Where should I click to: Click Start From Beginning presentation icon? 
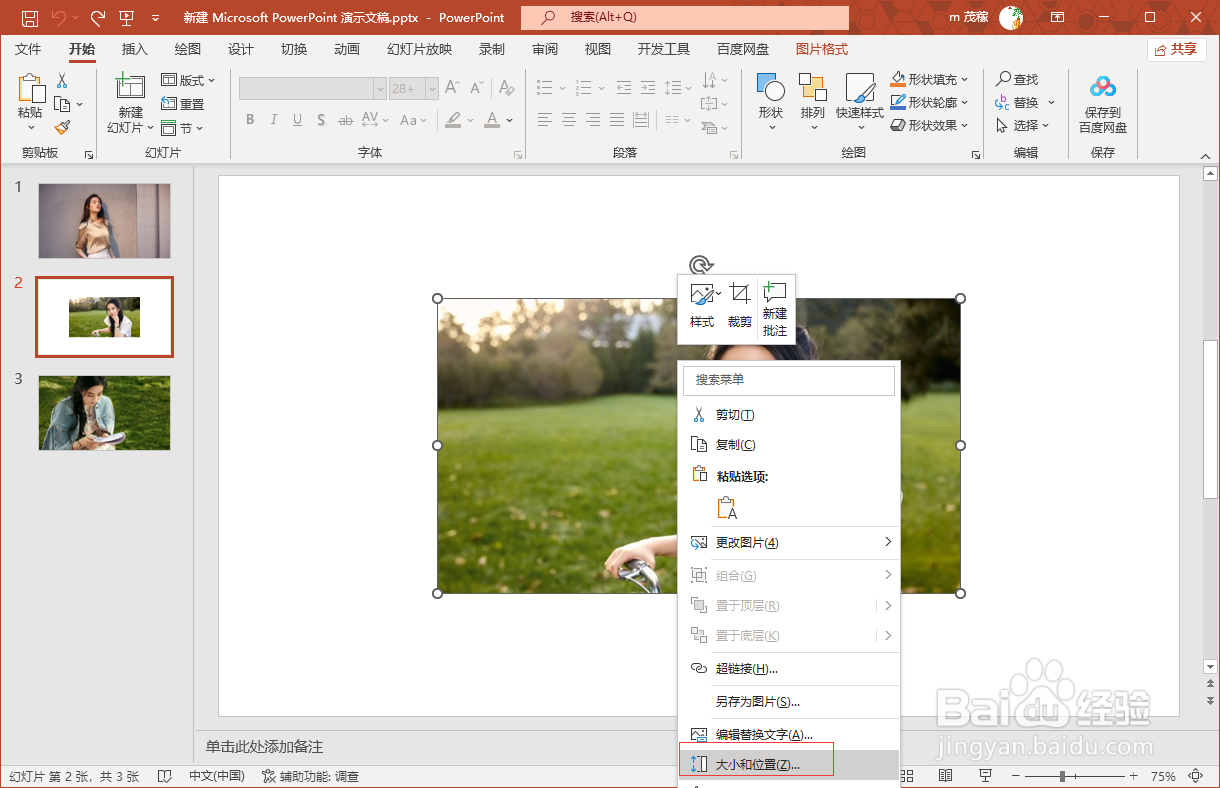pyautogui.click(x=127, y=18)
